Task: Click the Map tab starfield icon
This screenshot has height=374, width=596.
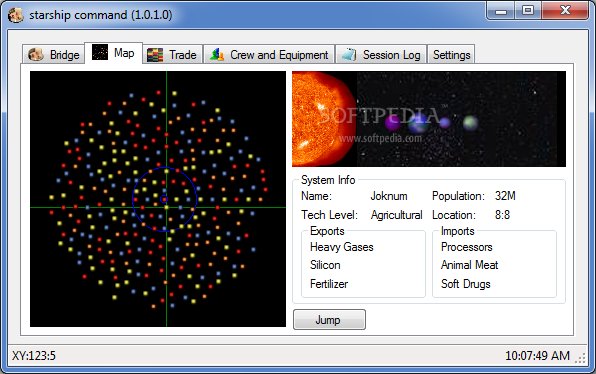Action: (x=100, y=52)
